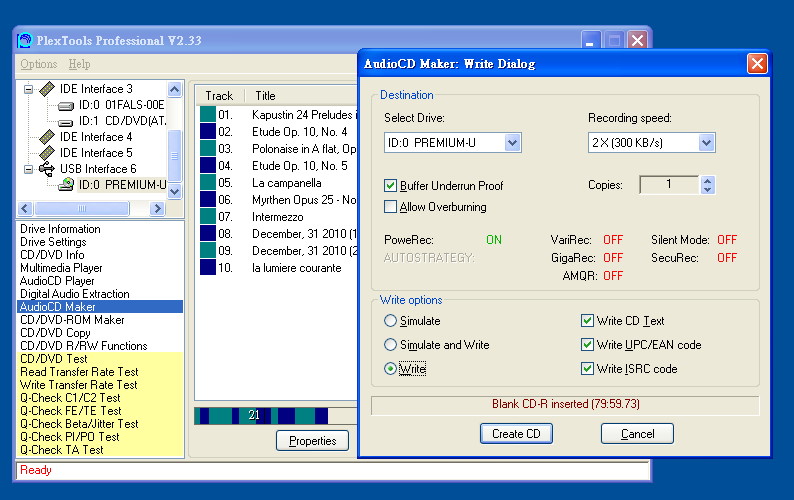Click the Cancel button
The width and height of the screenshot is (794, 500).
pyautogui.click(x=638, y=434)
